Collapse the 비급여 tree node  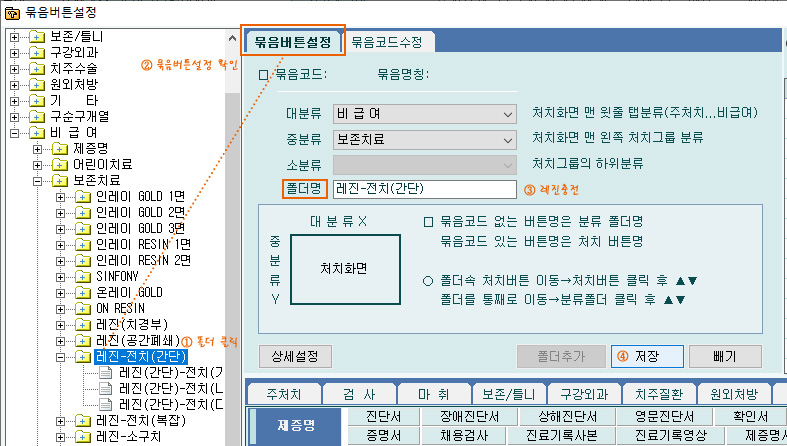tap(14, 132)
